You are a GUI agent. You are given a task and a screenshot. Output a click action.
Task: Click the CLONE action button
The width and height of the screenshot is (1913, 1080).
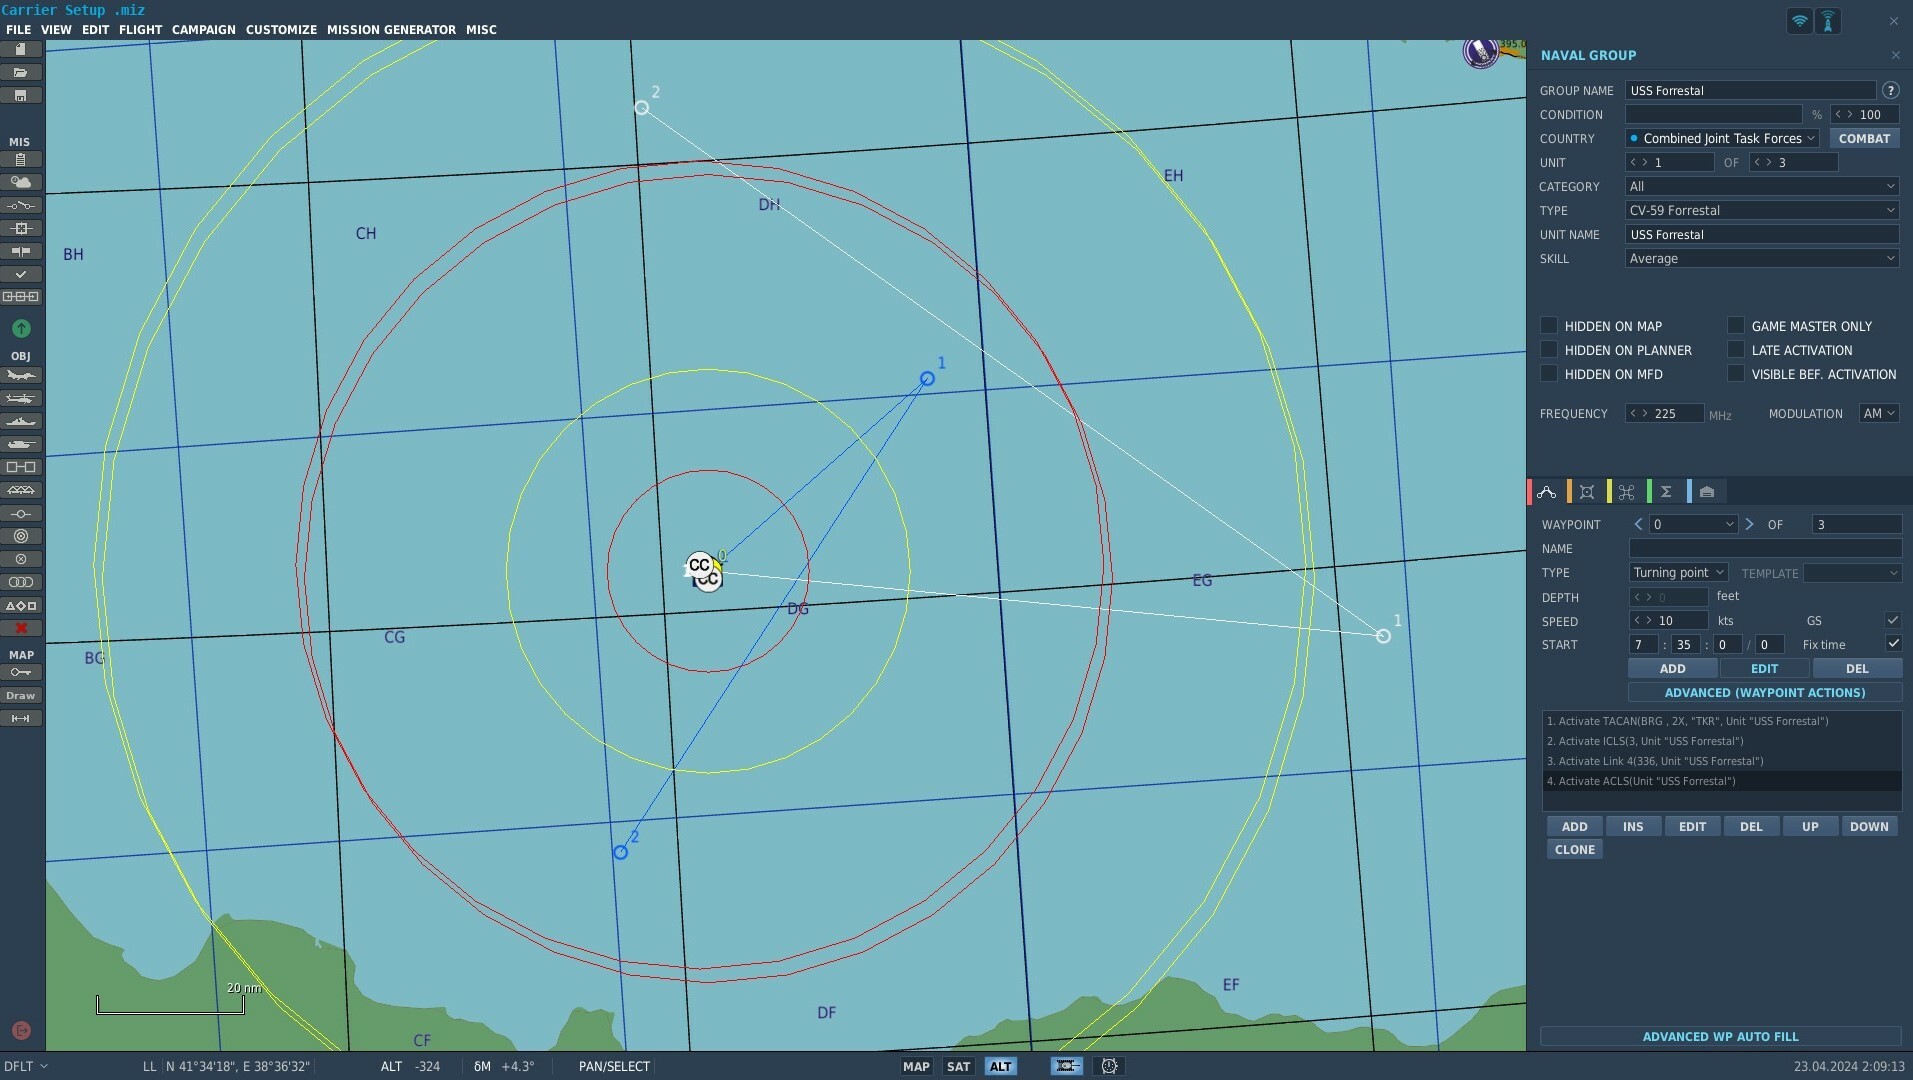pos(1575,849)
